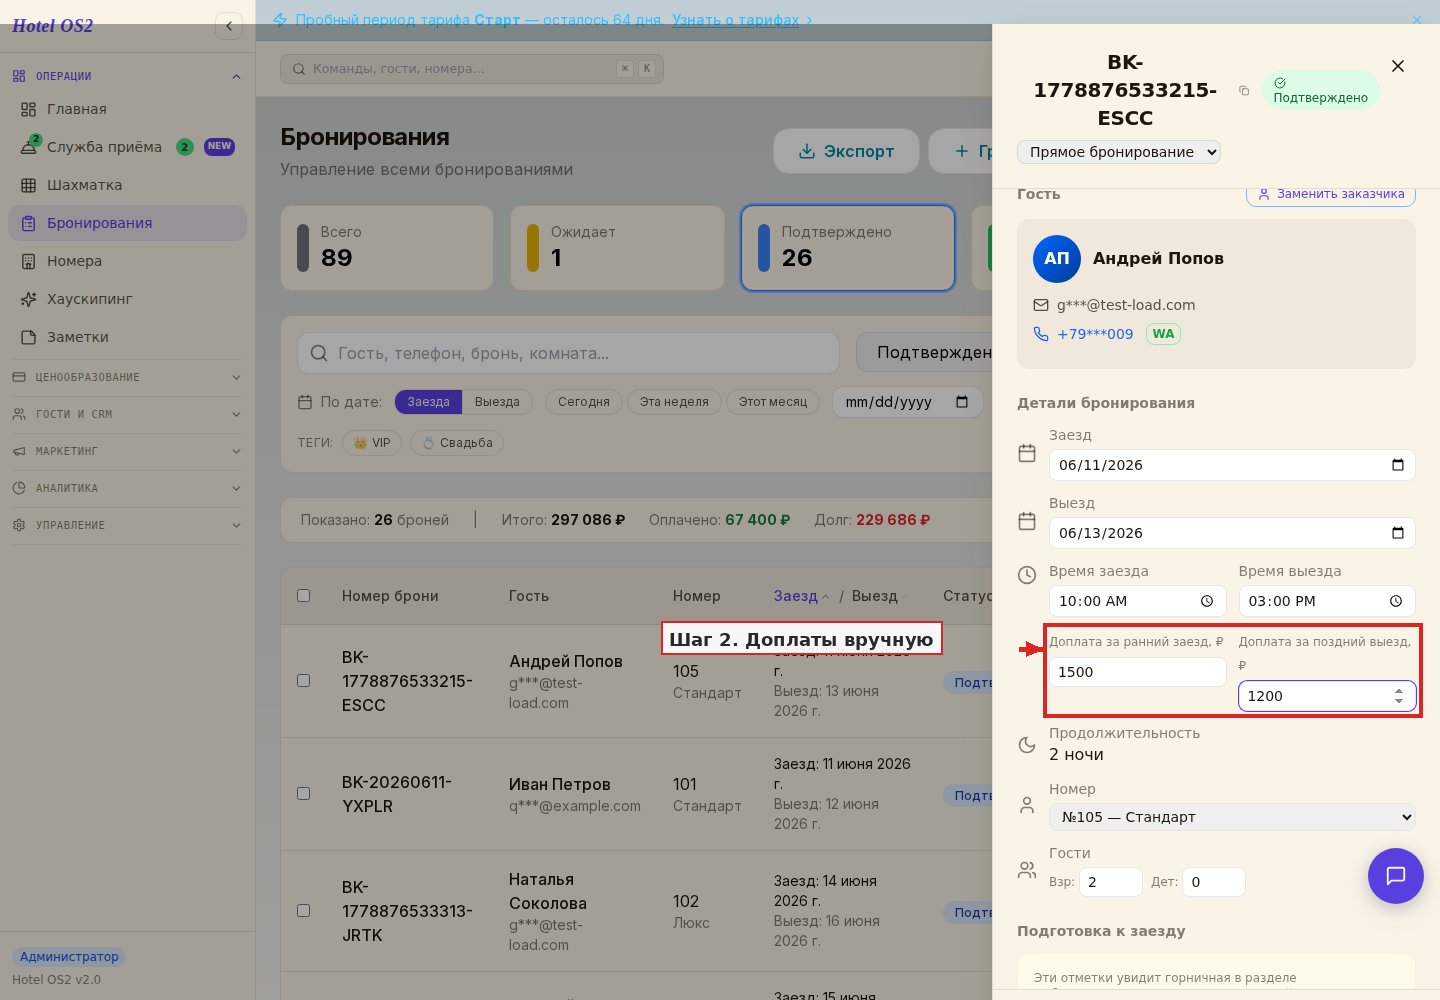Viewport: 1440px width, 1000px height.
Task: Open calendar picker for Заезд date
Action: click(1398, 465)
